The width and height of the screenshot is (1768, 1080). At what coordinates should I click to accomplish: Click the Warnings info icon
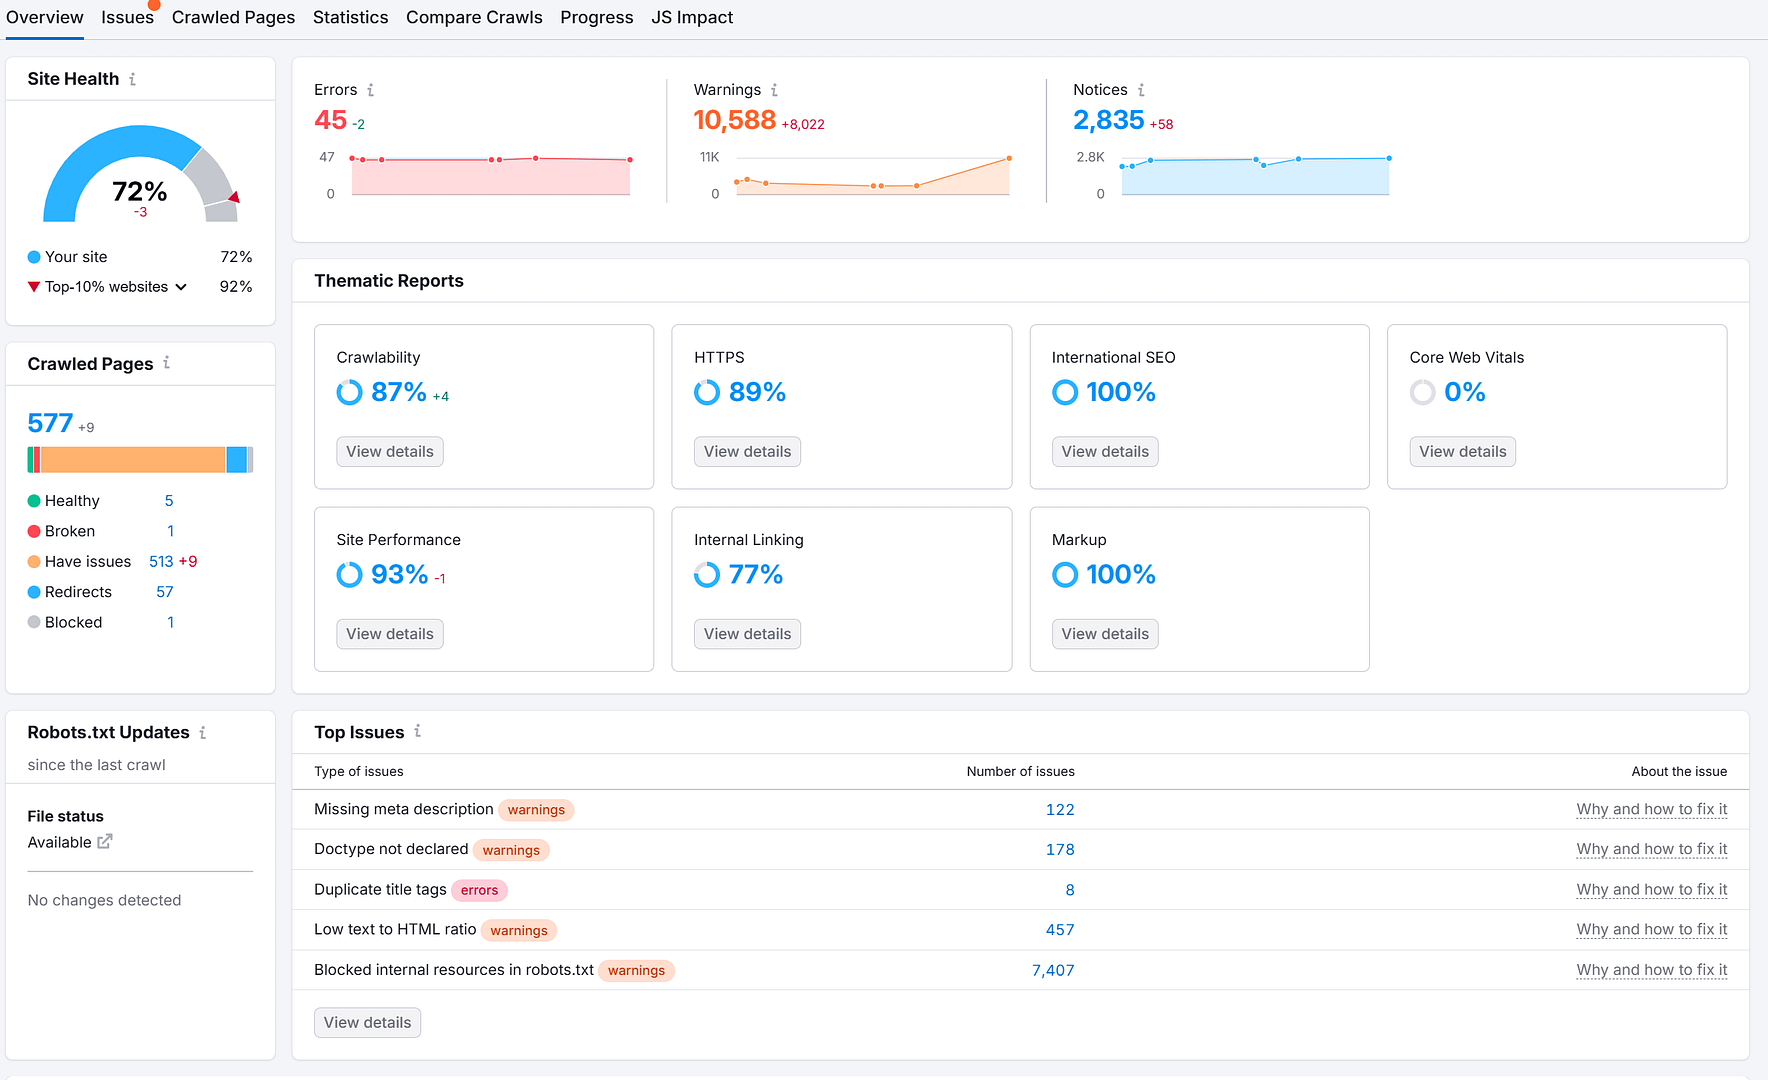click(x=774, y=90)
